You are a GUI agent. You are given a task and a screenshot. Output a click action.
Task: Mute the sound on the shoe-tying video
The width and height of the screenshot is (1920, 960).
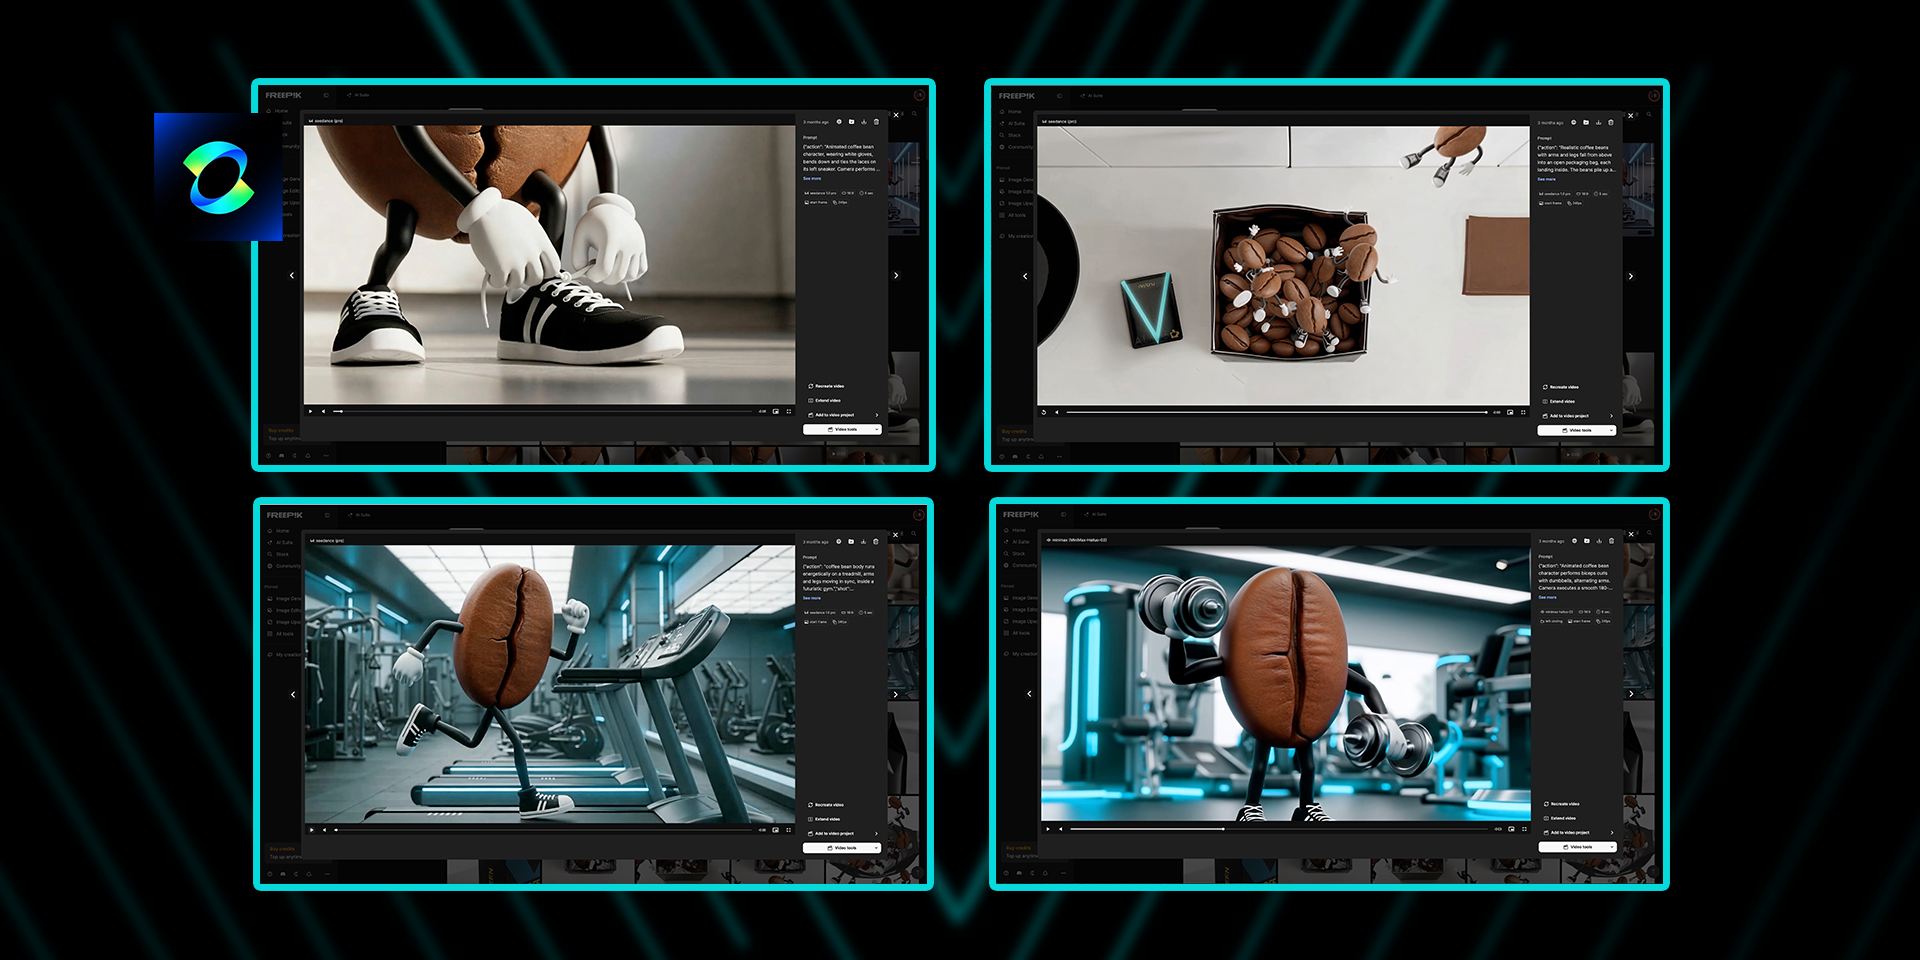click(x=323, y=411)
